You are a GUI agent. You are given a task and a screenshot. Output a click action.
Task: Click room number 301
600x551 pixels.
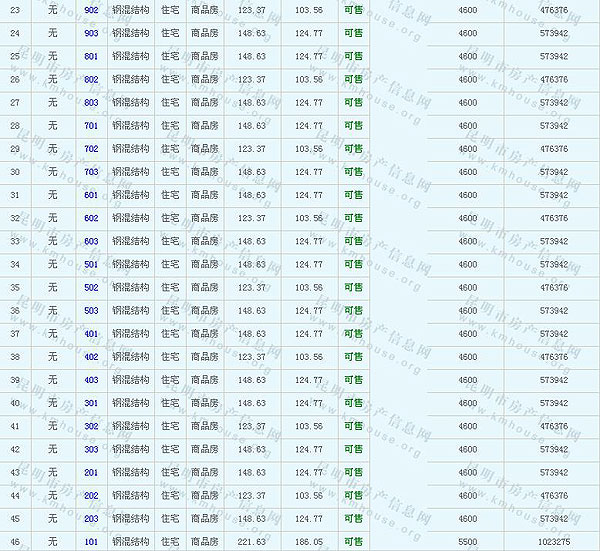coord(91,403)
